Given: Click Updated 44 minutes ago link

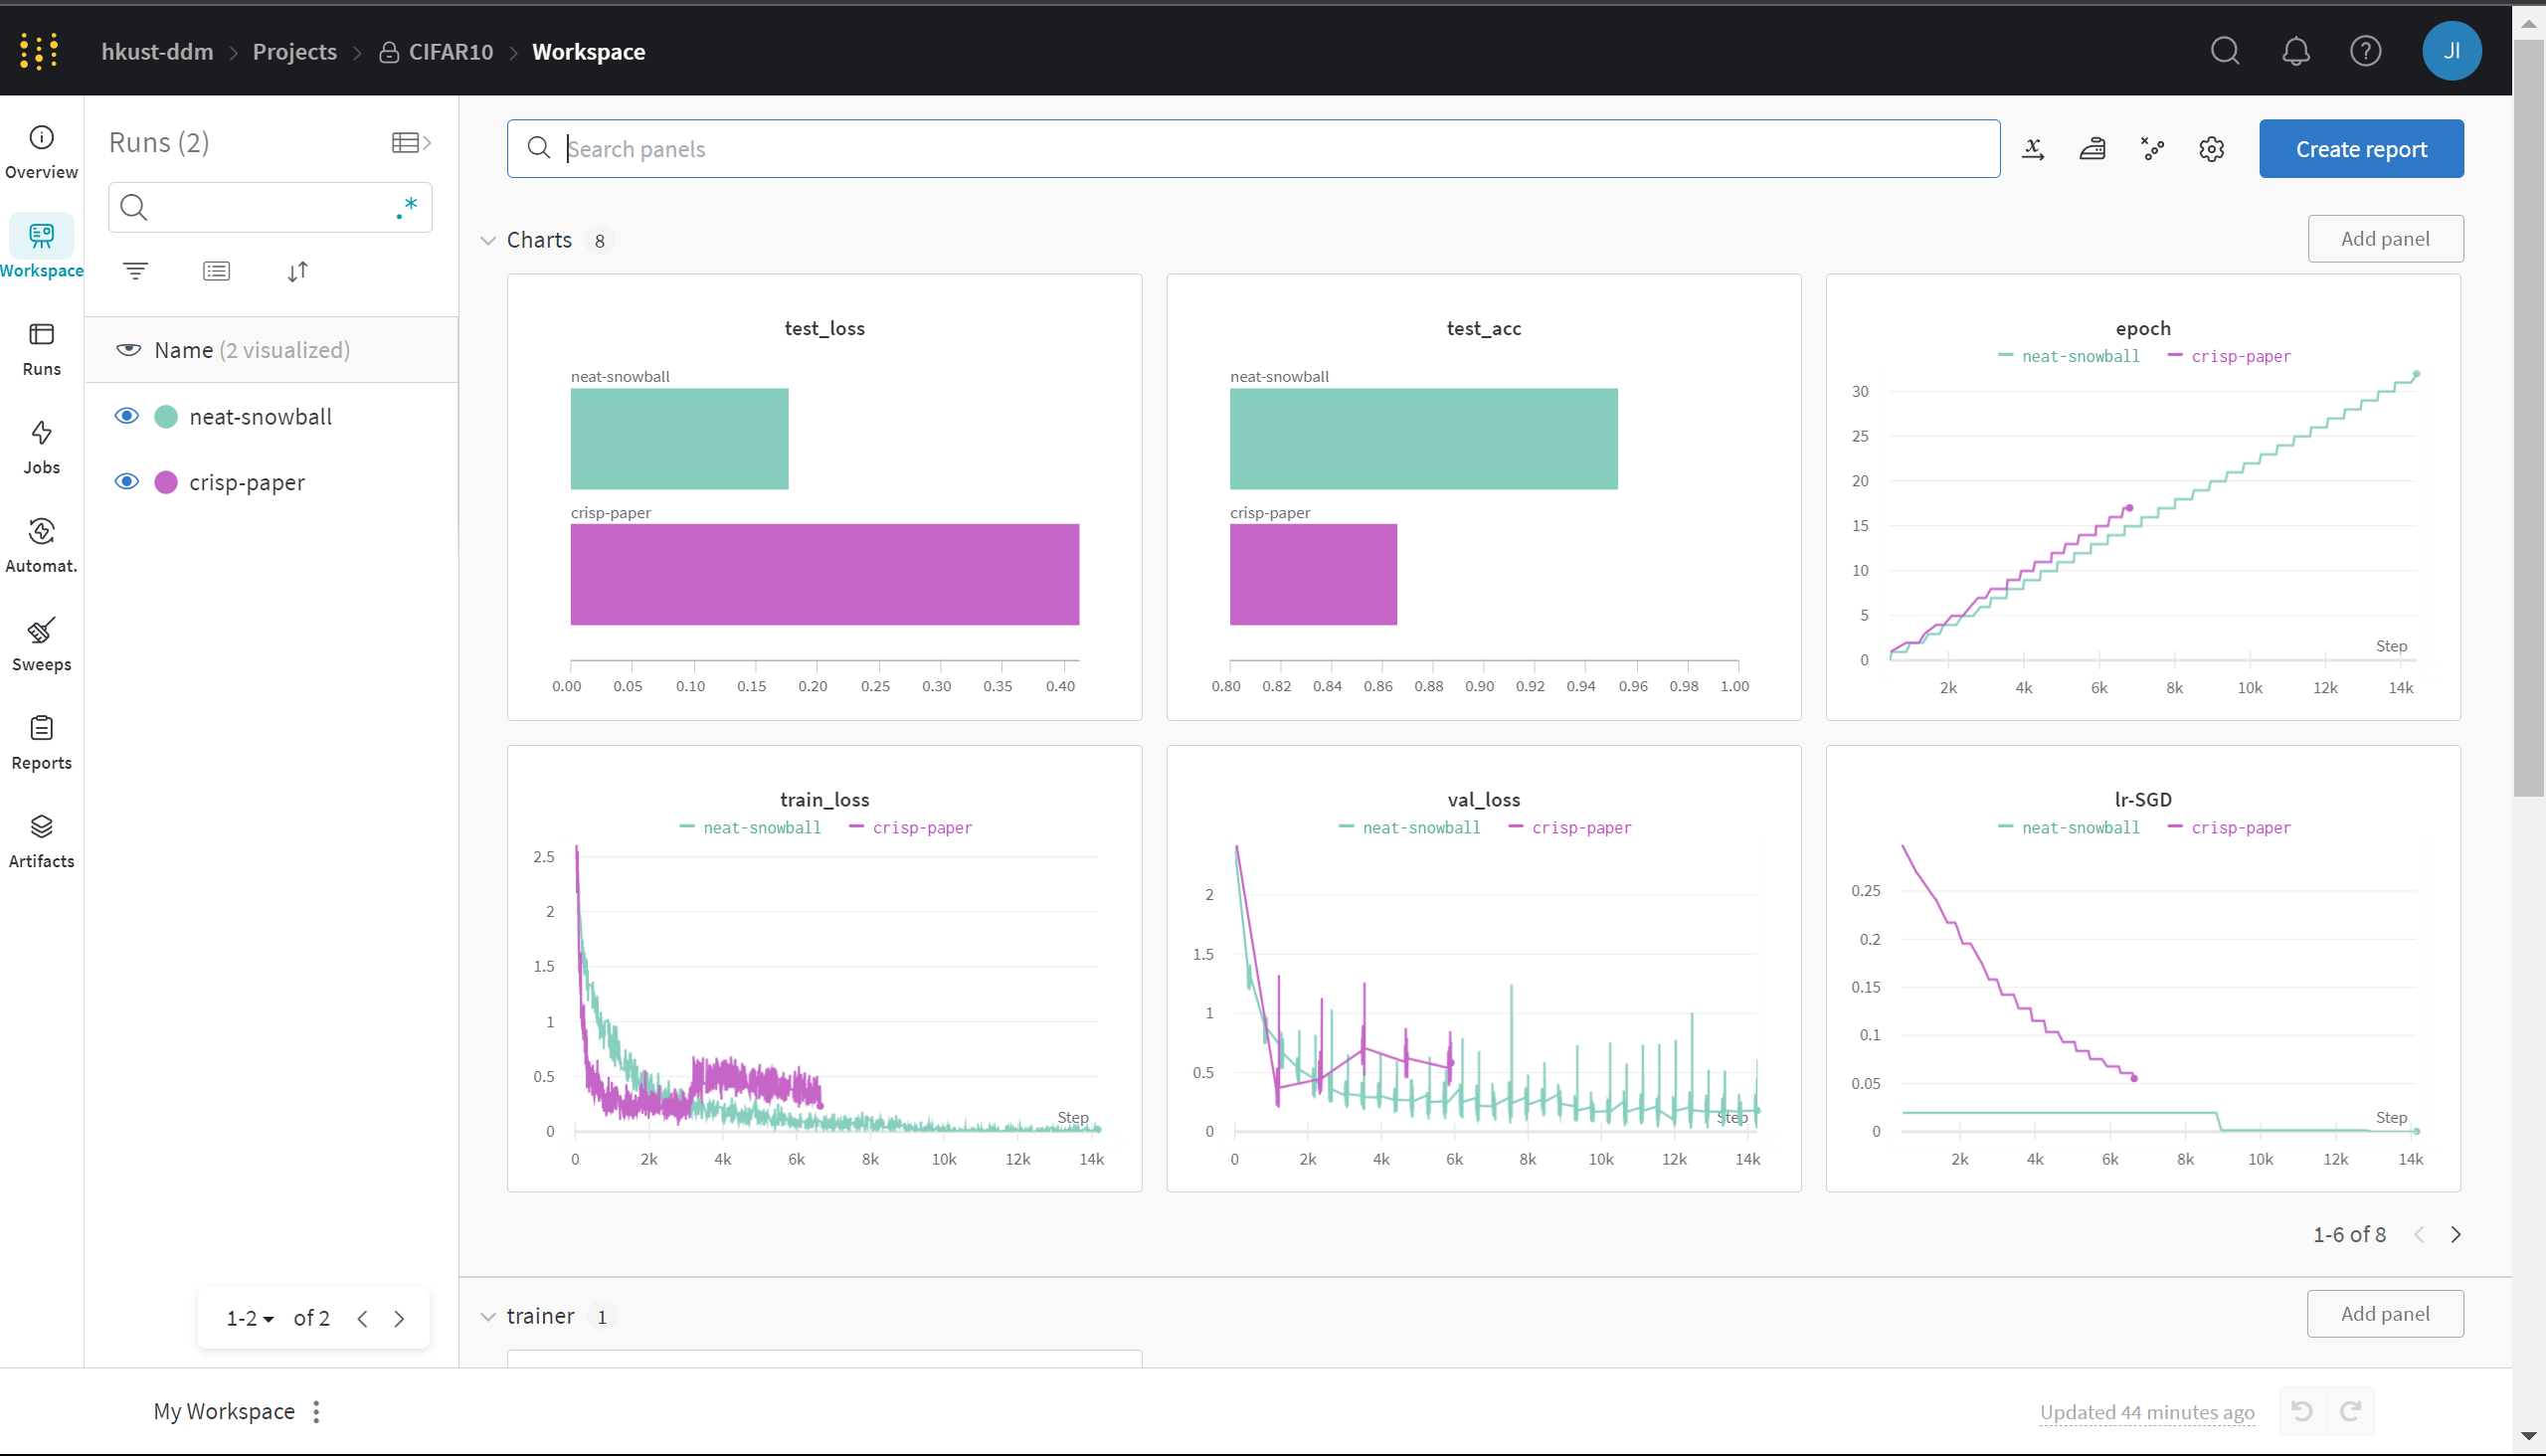Looking at the screenshot, I should 2146,1412.
